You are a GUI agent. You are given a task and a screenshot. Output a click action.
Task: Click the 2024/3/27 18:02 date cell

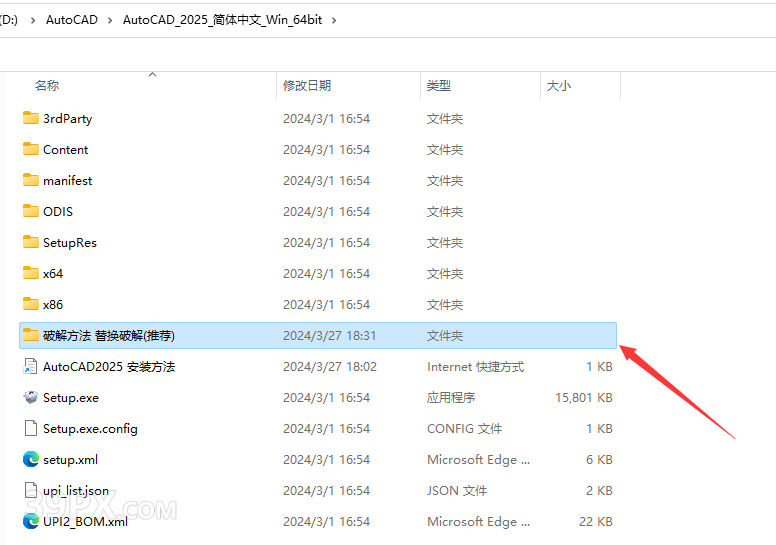(330, 367)
